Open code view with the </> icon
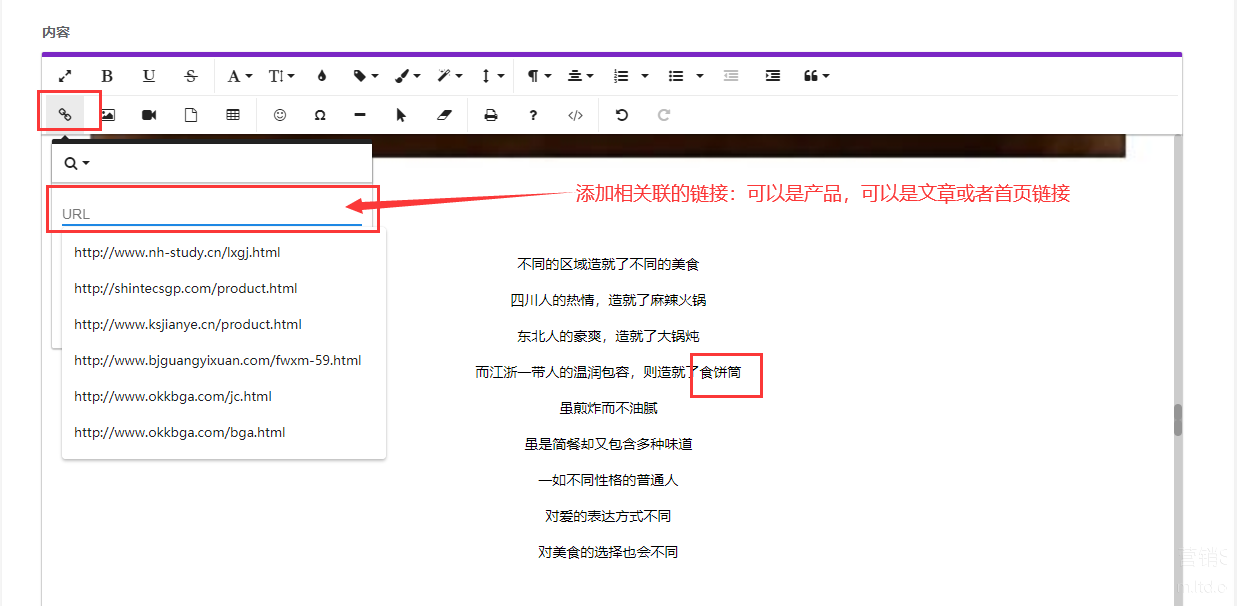The image size is (1237, 606). coord(575,115)
